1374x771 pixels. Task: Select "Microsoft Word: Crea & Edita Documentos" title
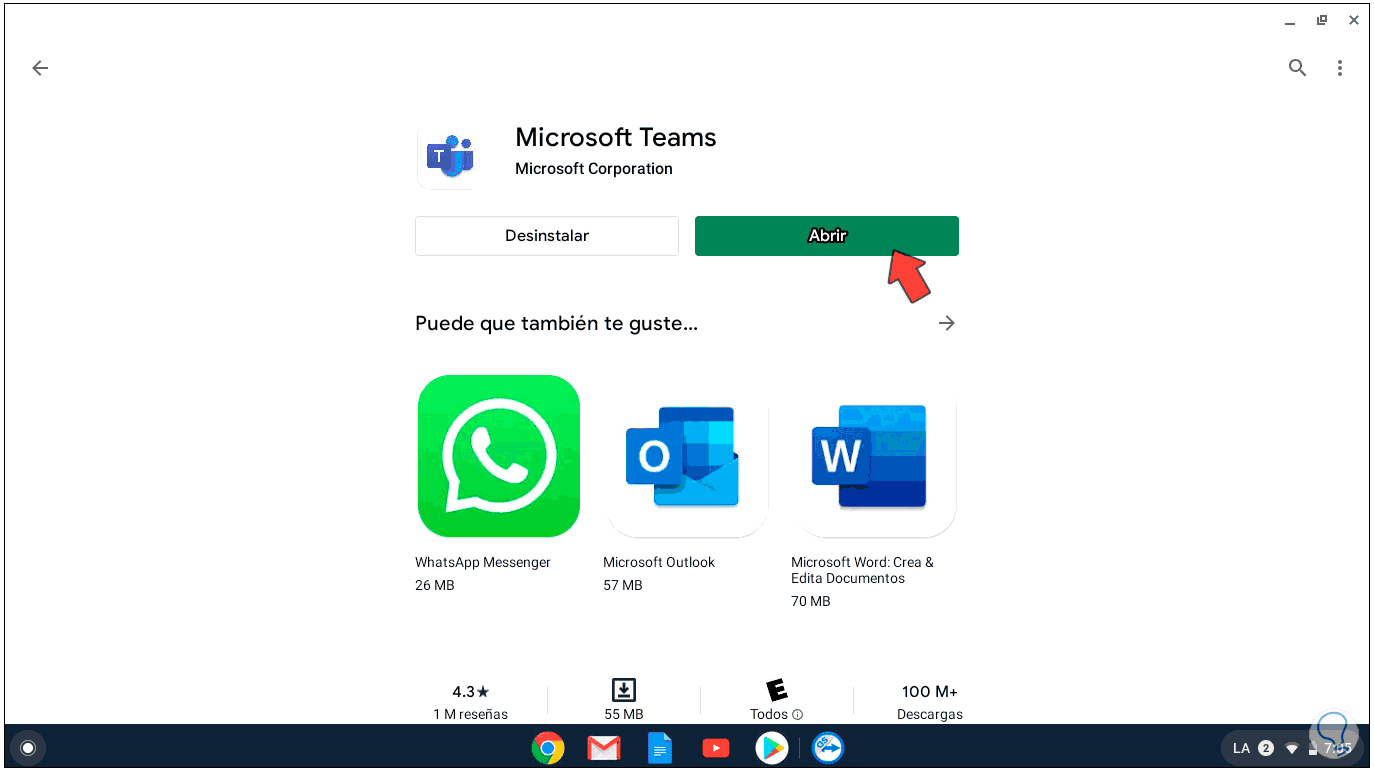pyautogui.click(x=862, y=570)
